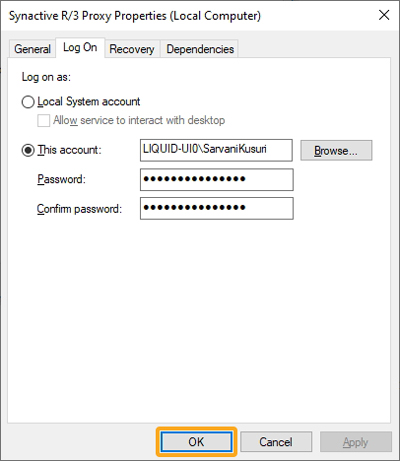This screenshot has width=400, height=461.
Task: Go to the Dependencies tab
Action: (x=200, y=49)
